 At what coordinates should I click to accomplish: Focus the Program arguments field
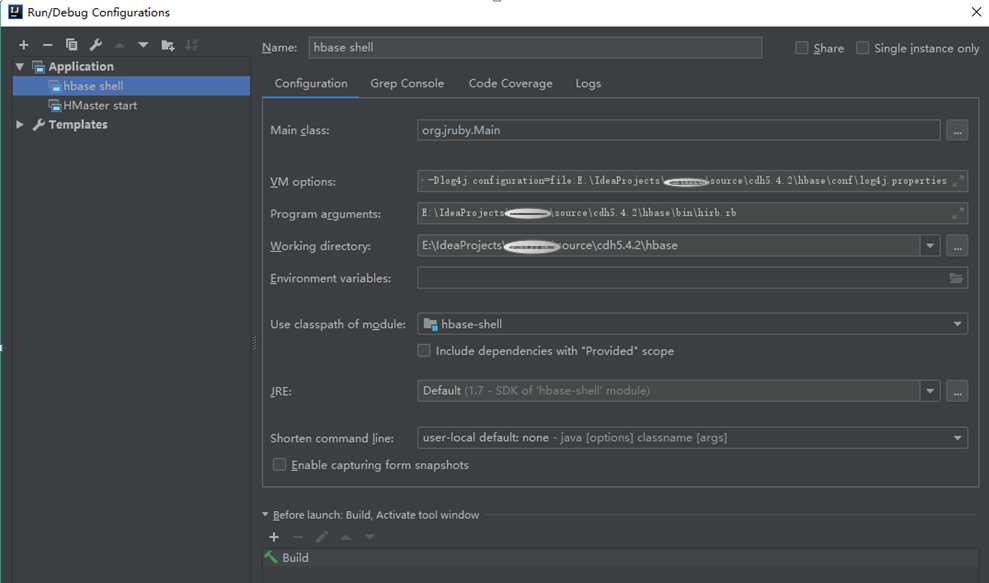click(x=693, y=213)
